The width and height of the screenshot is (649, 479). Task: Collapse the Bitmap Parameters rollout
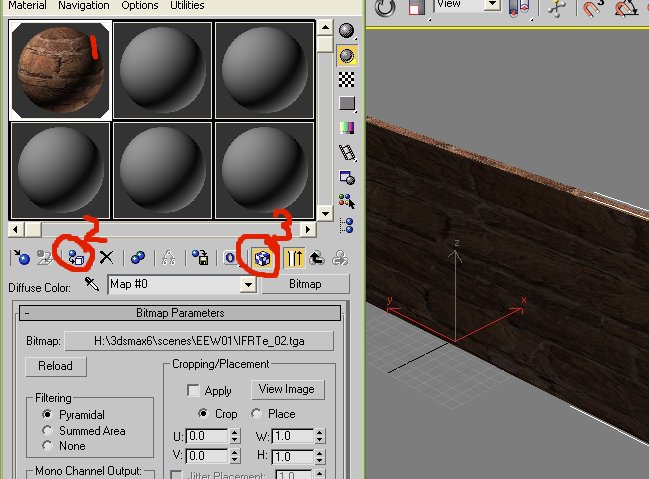(x=180, y=314)
